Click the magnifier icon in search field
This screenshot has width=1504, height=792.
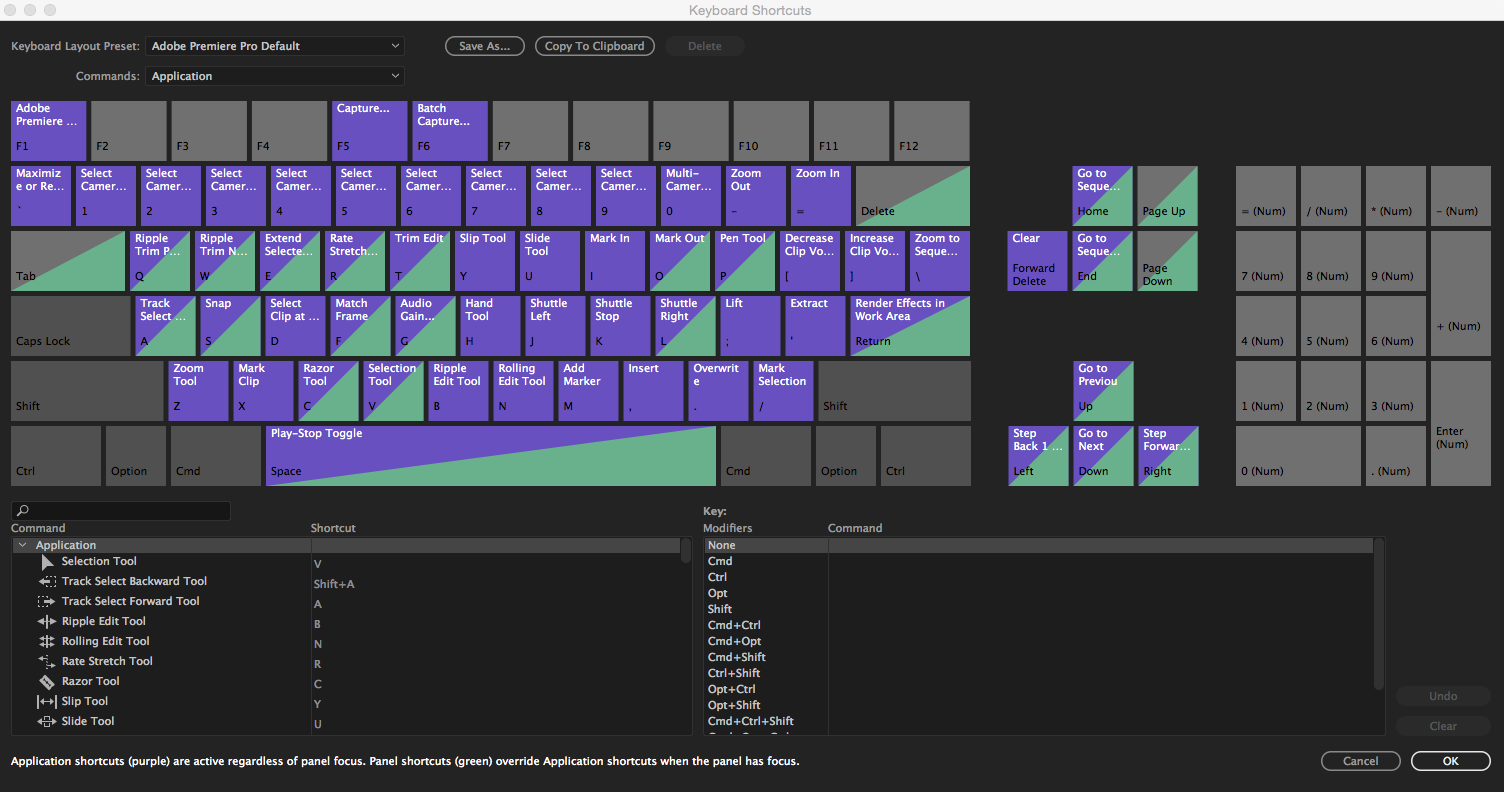coord(22,511)
